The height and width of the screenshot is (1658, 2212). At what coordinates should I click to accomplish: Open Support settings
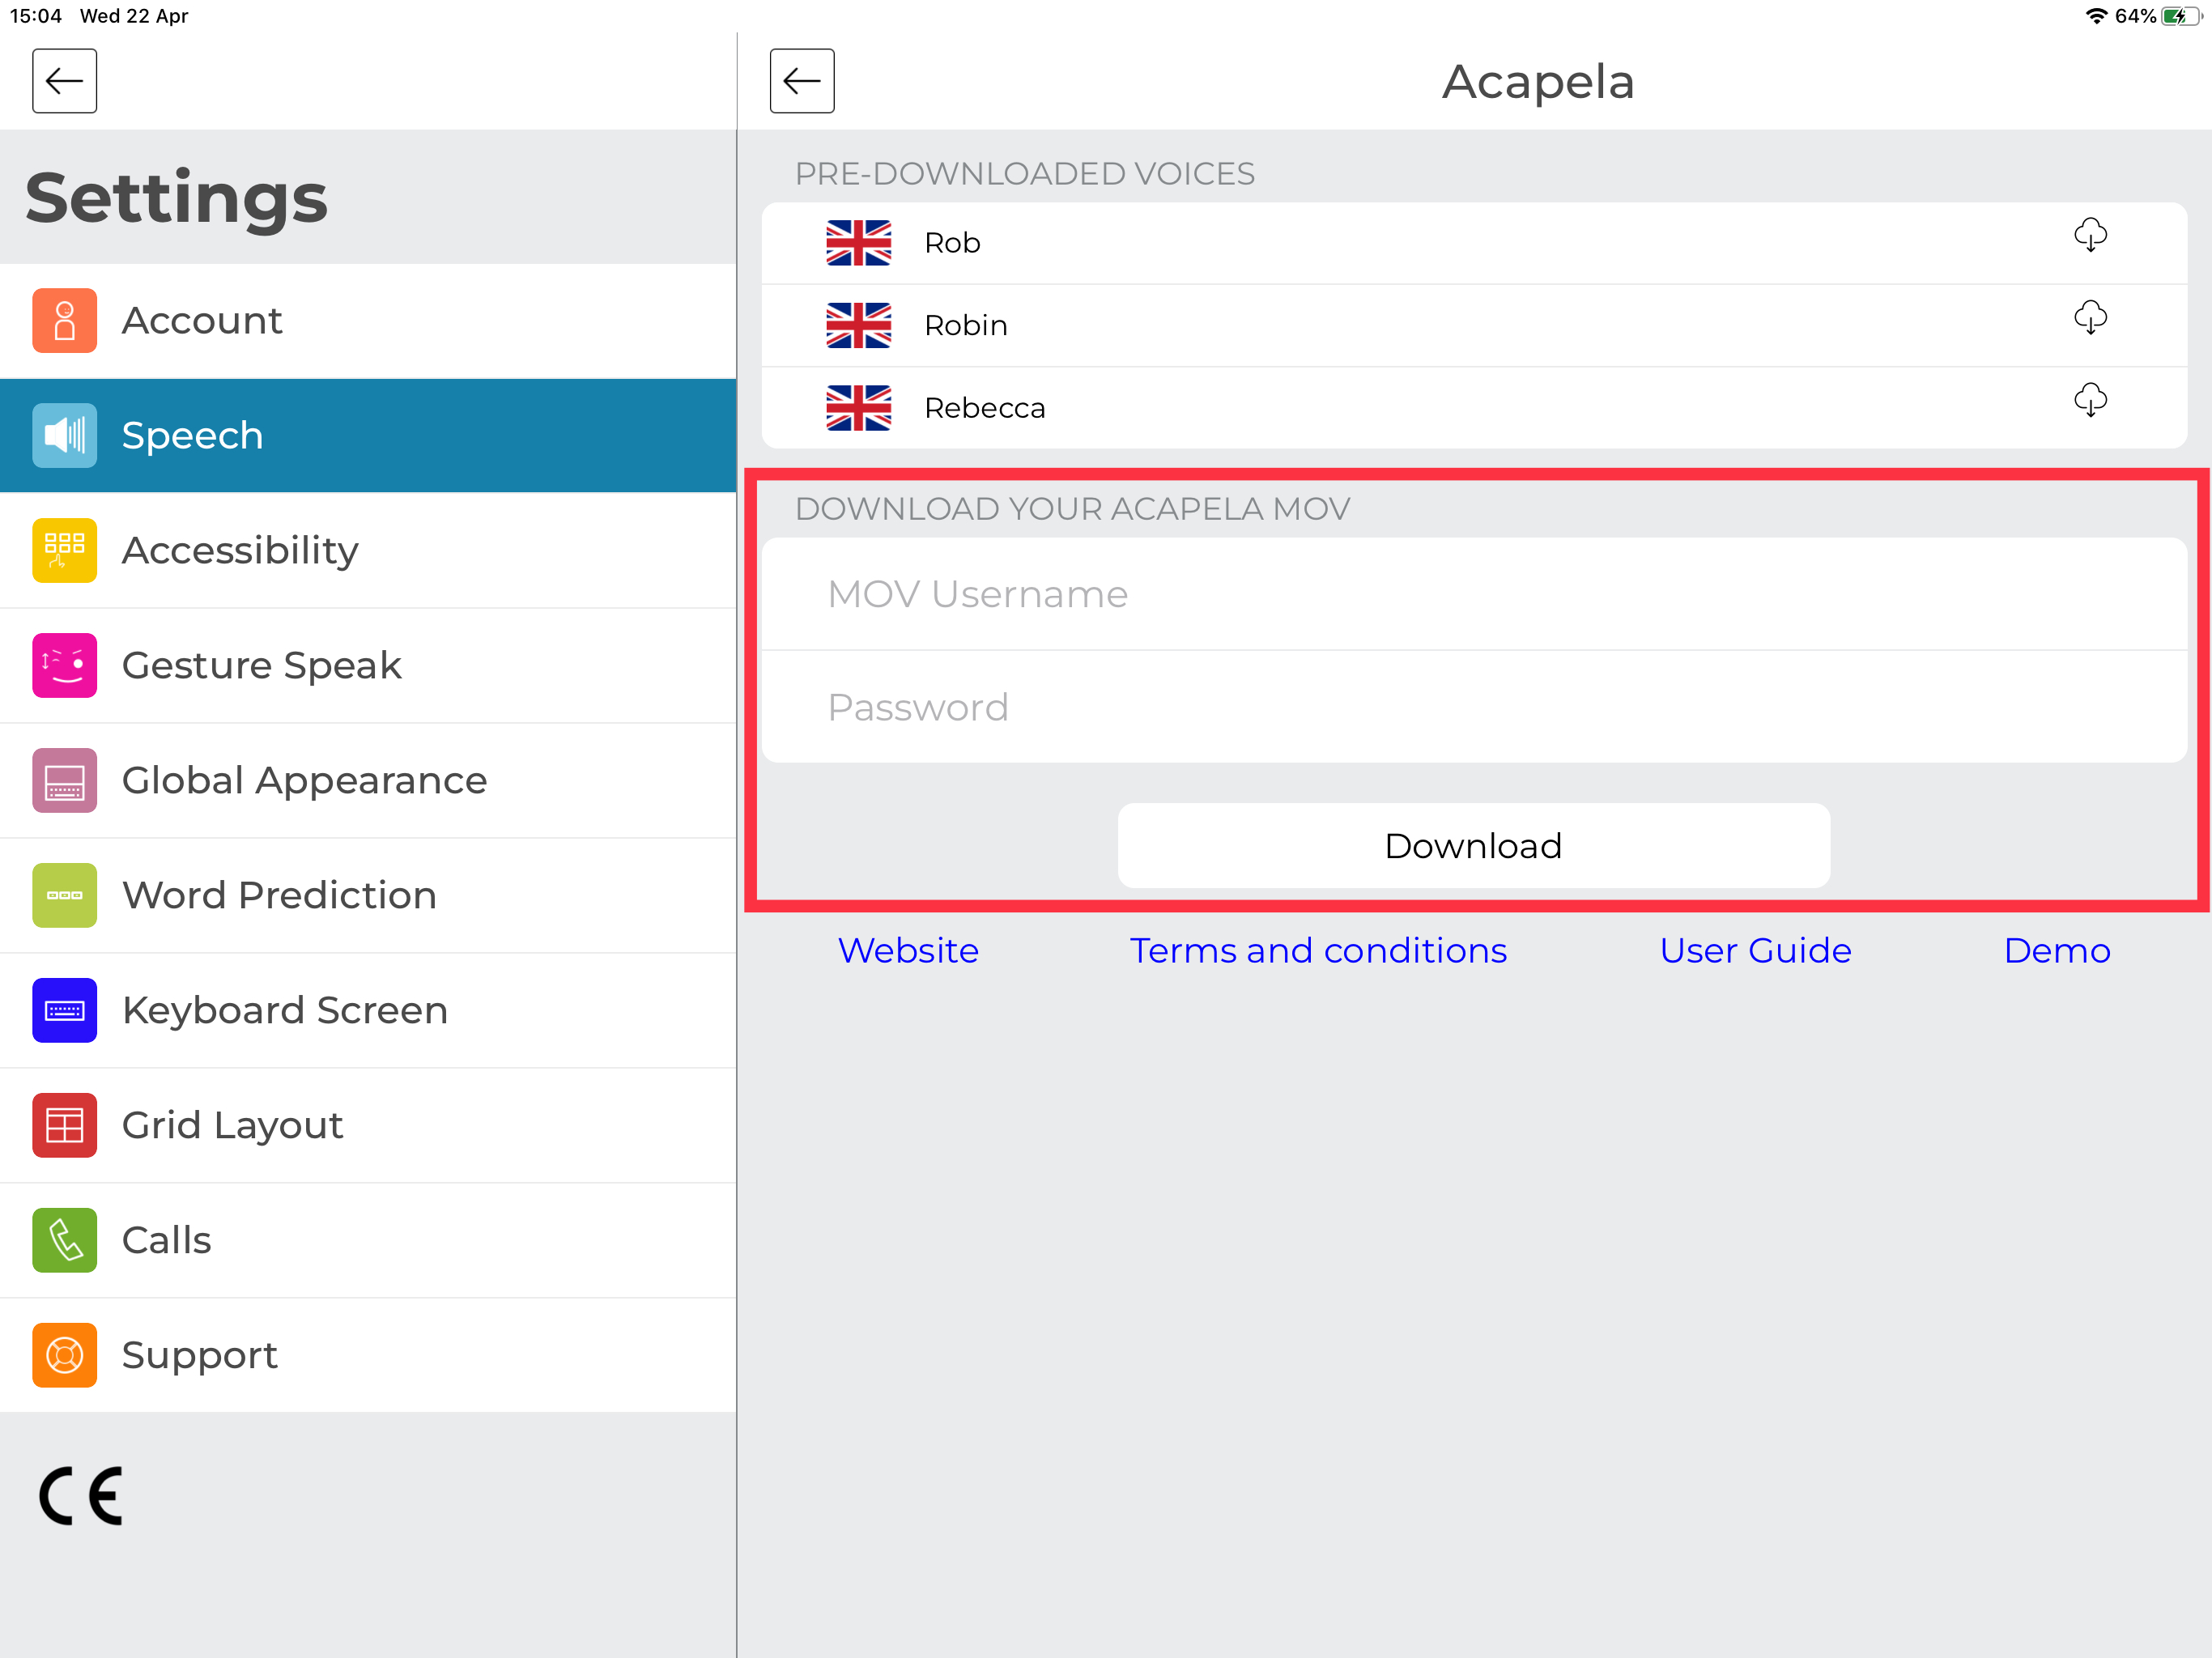click(368, 1356)
